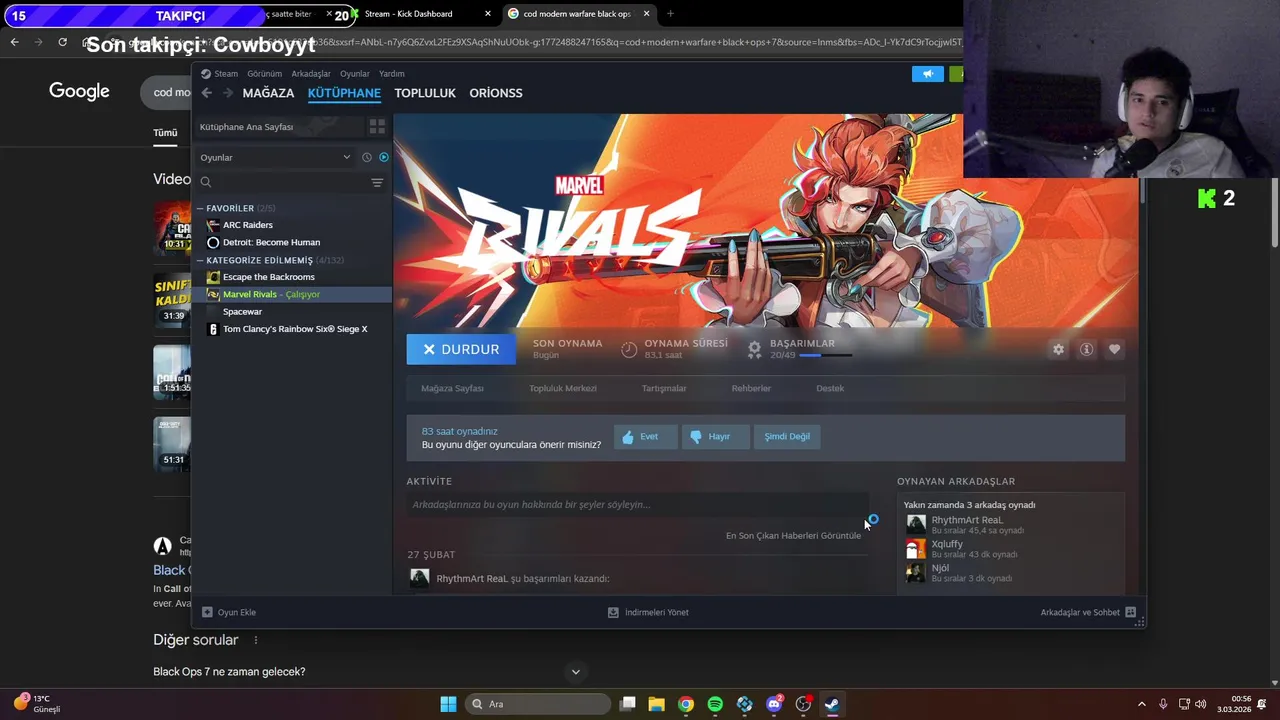1280x720 pixels.
Task: Go to KÜTÜPHANE tab
Action: point(344,93)
